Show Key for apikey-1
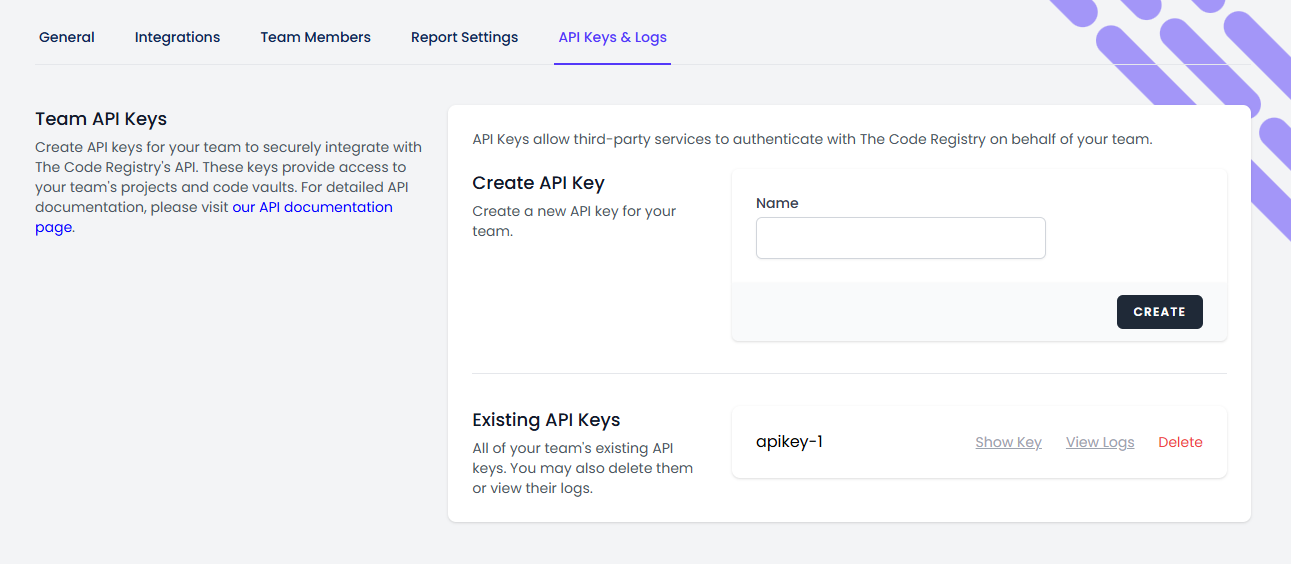The height and width of the screenshot is (564, 1291). pyautogui.click(x=1008, y=442)
